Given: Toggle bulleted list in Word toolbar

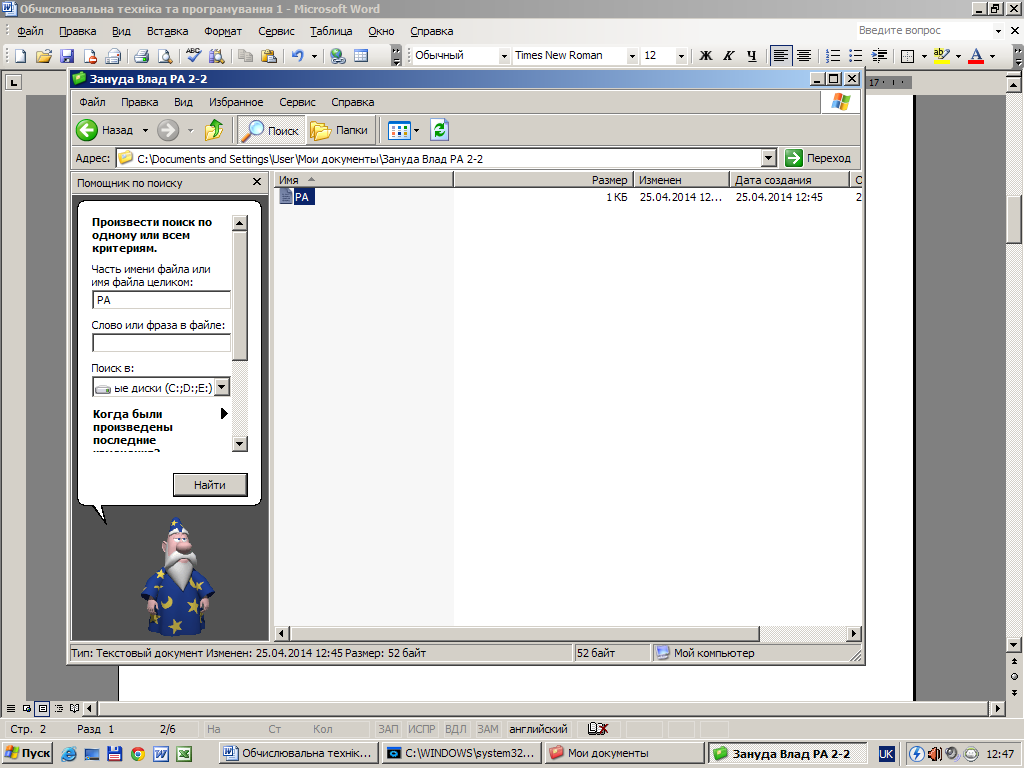Looking at the screenshot, I should (x=856, y=56).
